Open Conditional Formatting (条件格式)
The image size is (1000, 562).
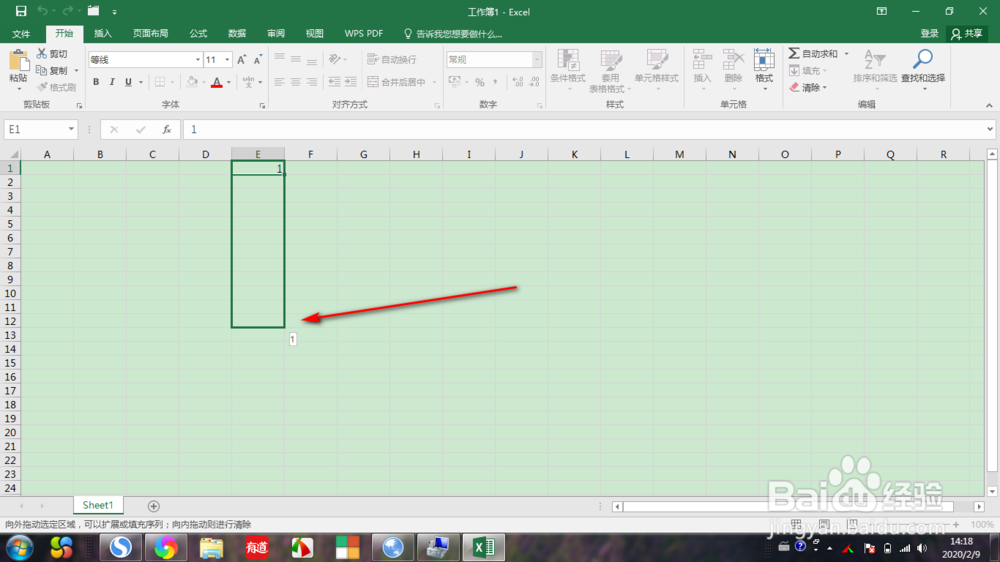[568, 69]
